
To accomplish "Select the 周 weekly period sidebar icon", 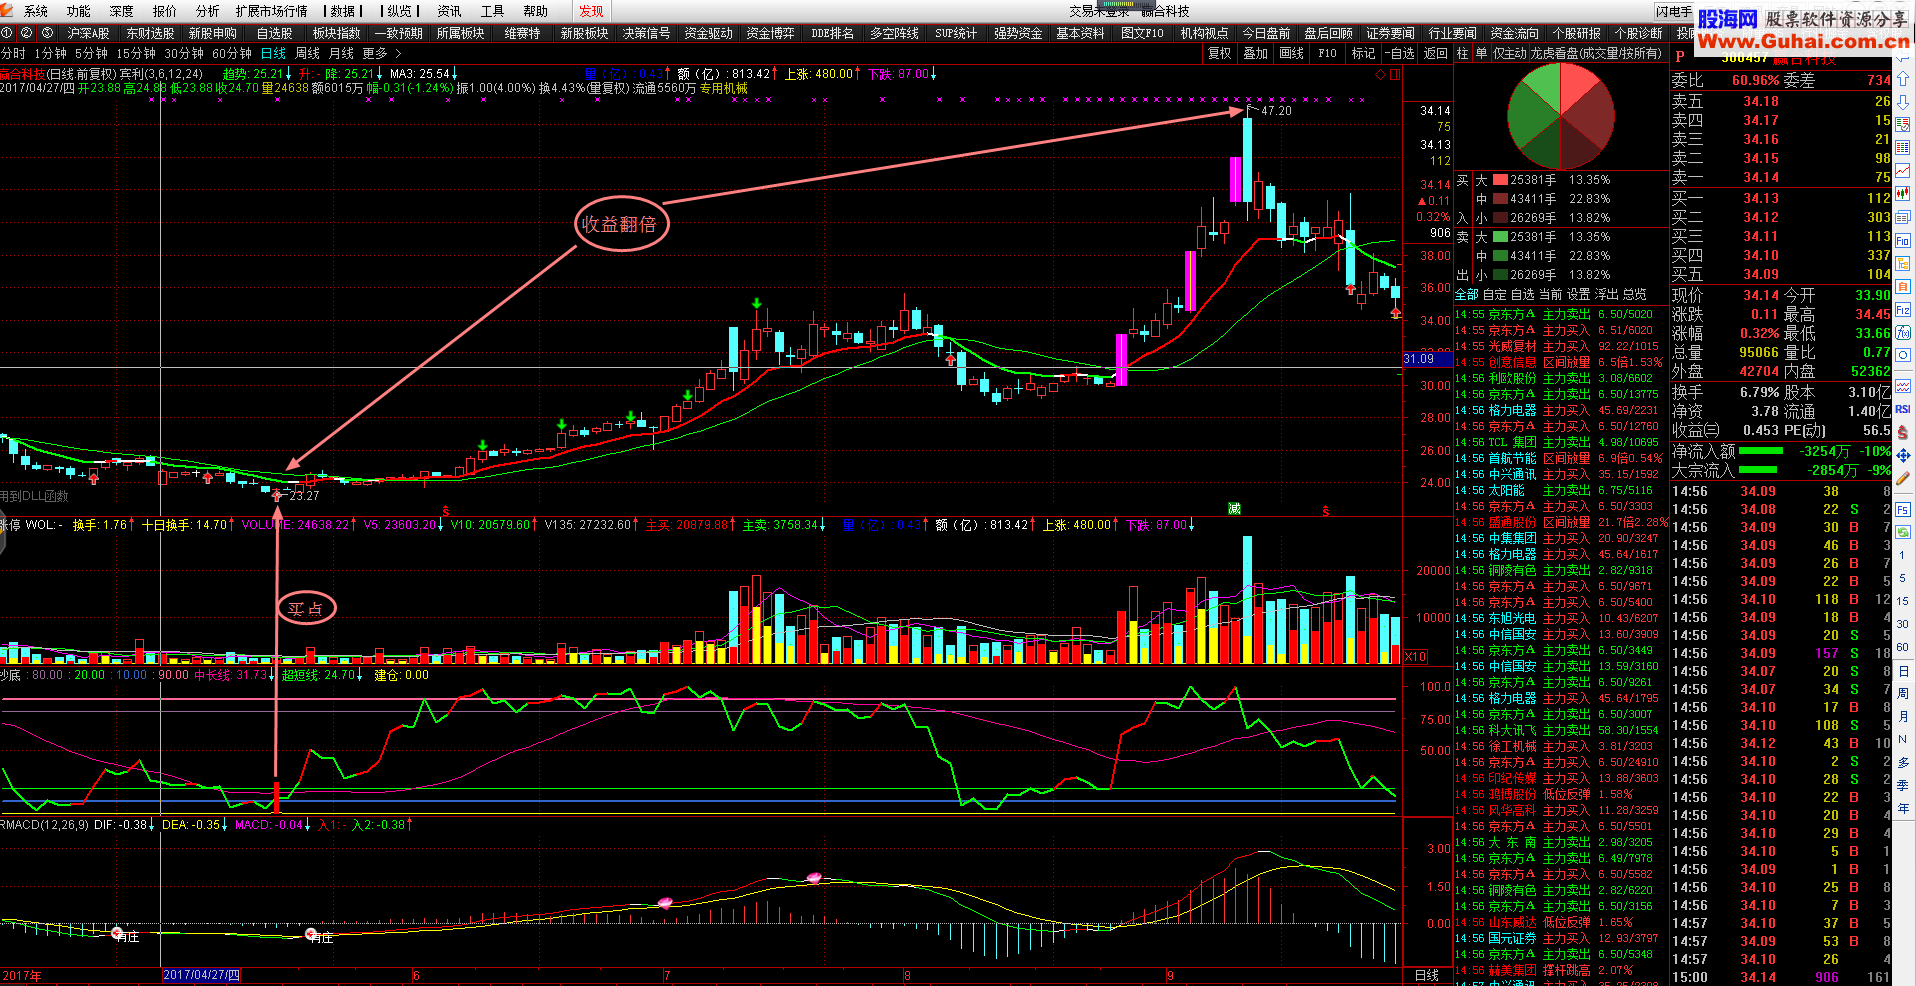I will [x=1902, y=694].
